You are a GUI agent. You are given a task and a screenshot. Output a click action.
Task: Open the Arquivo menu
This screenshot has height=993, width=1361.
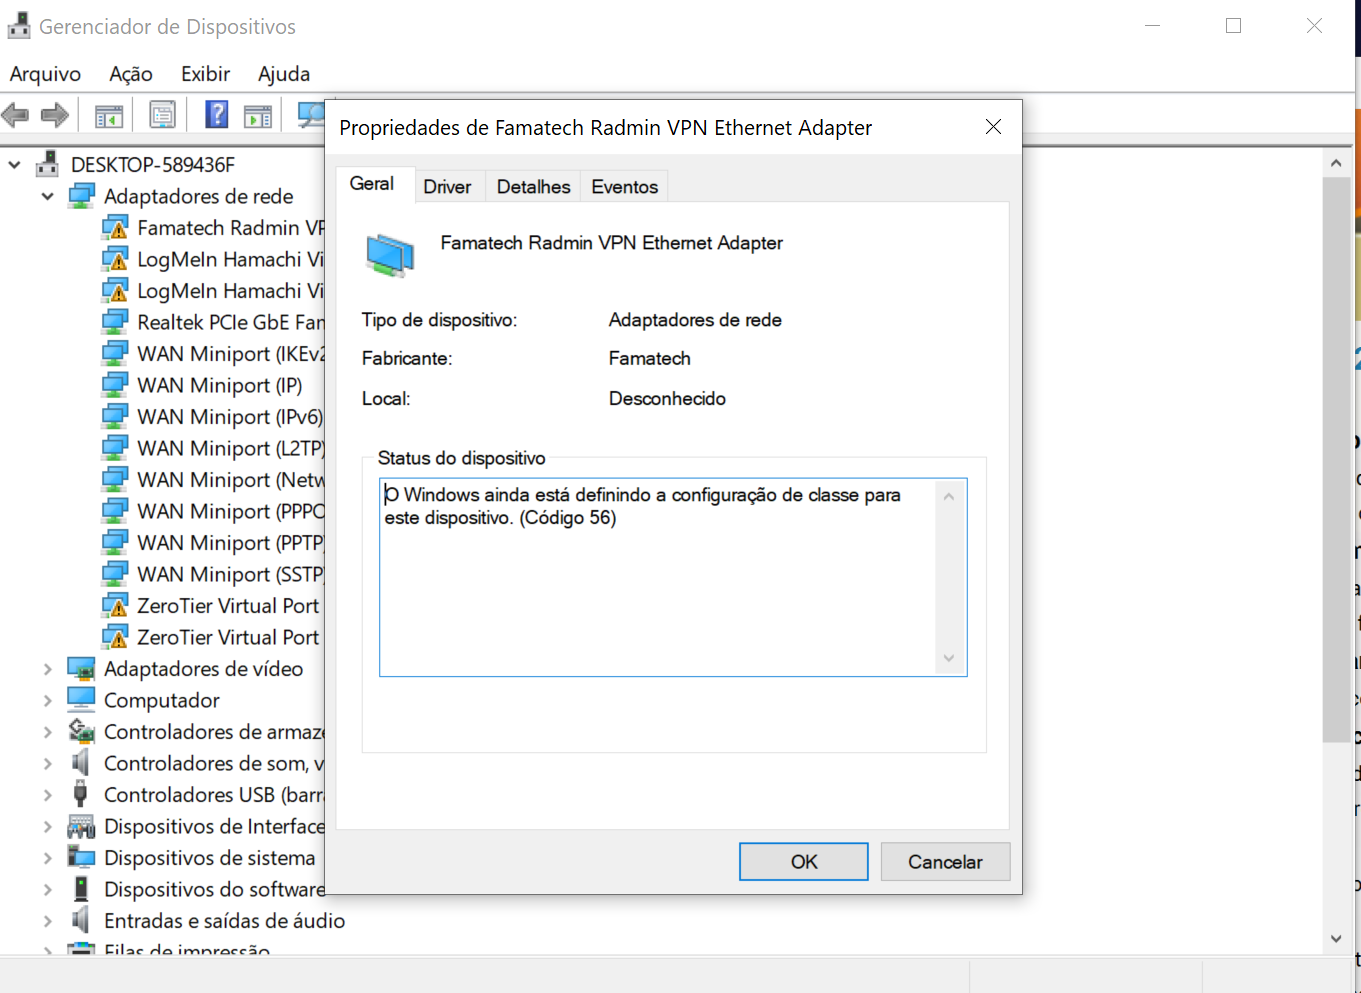45,74
